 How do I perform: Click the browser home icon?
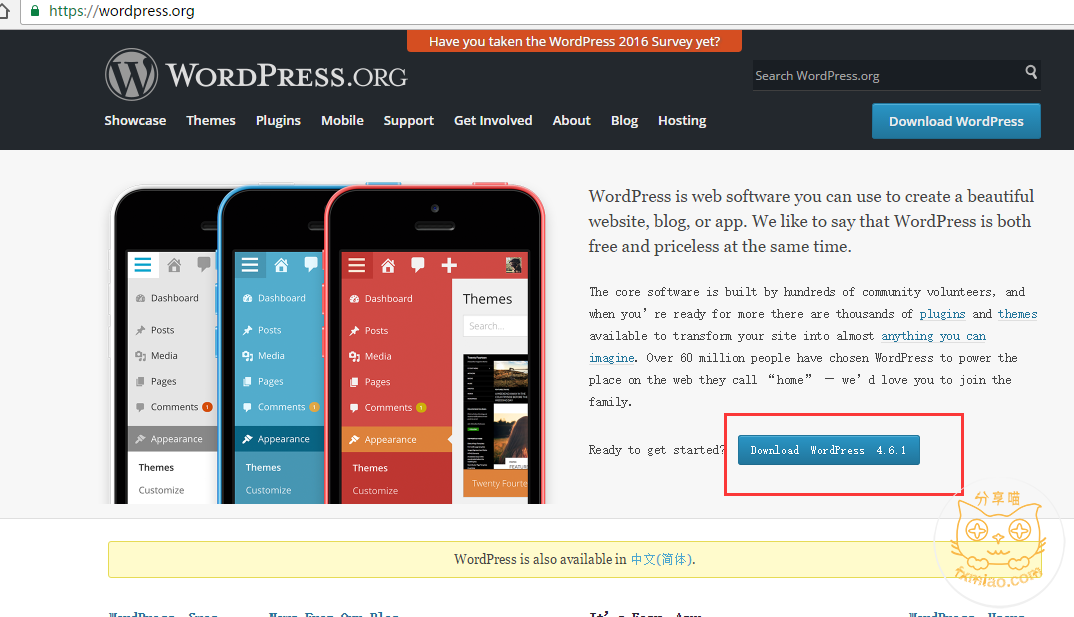coord(4,11)
